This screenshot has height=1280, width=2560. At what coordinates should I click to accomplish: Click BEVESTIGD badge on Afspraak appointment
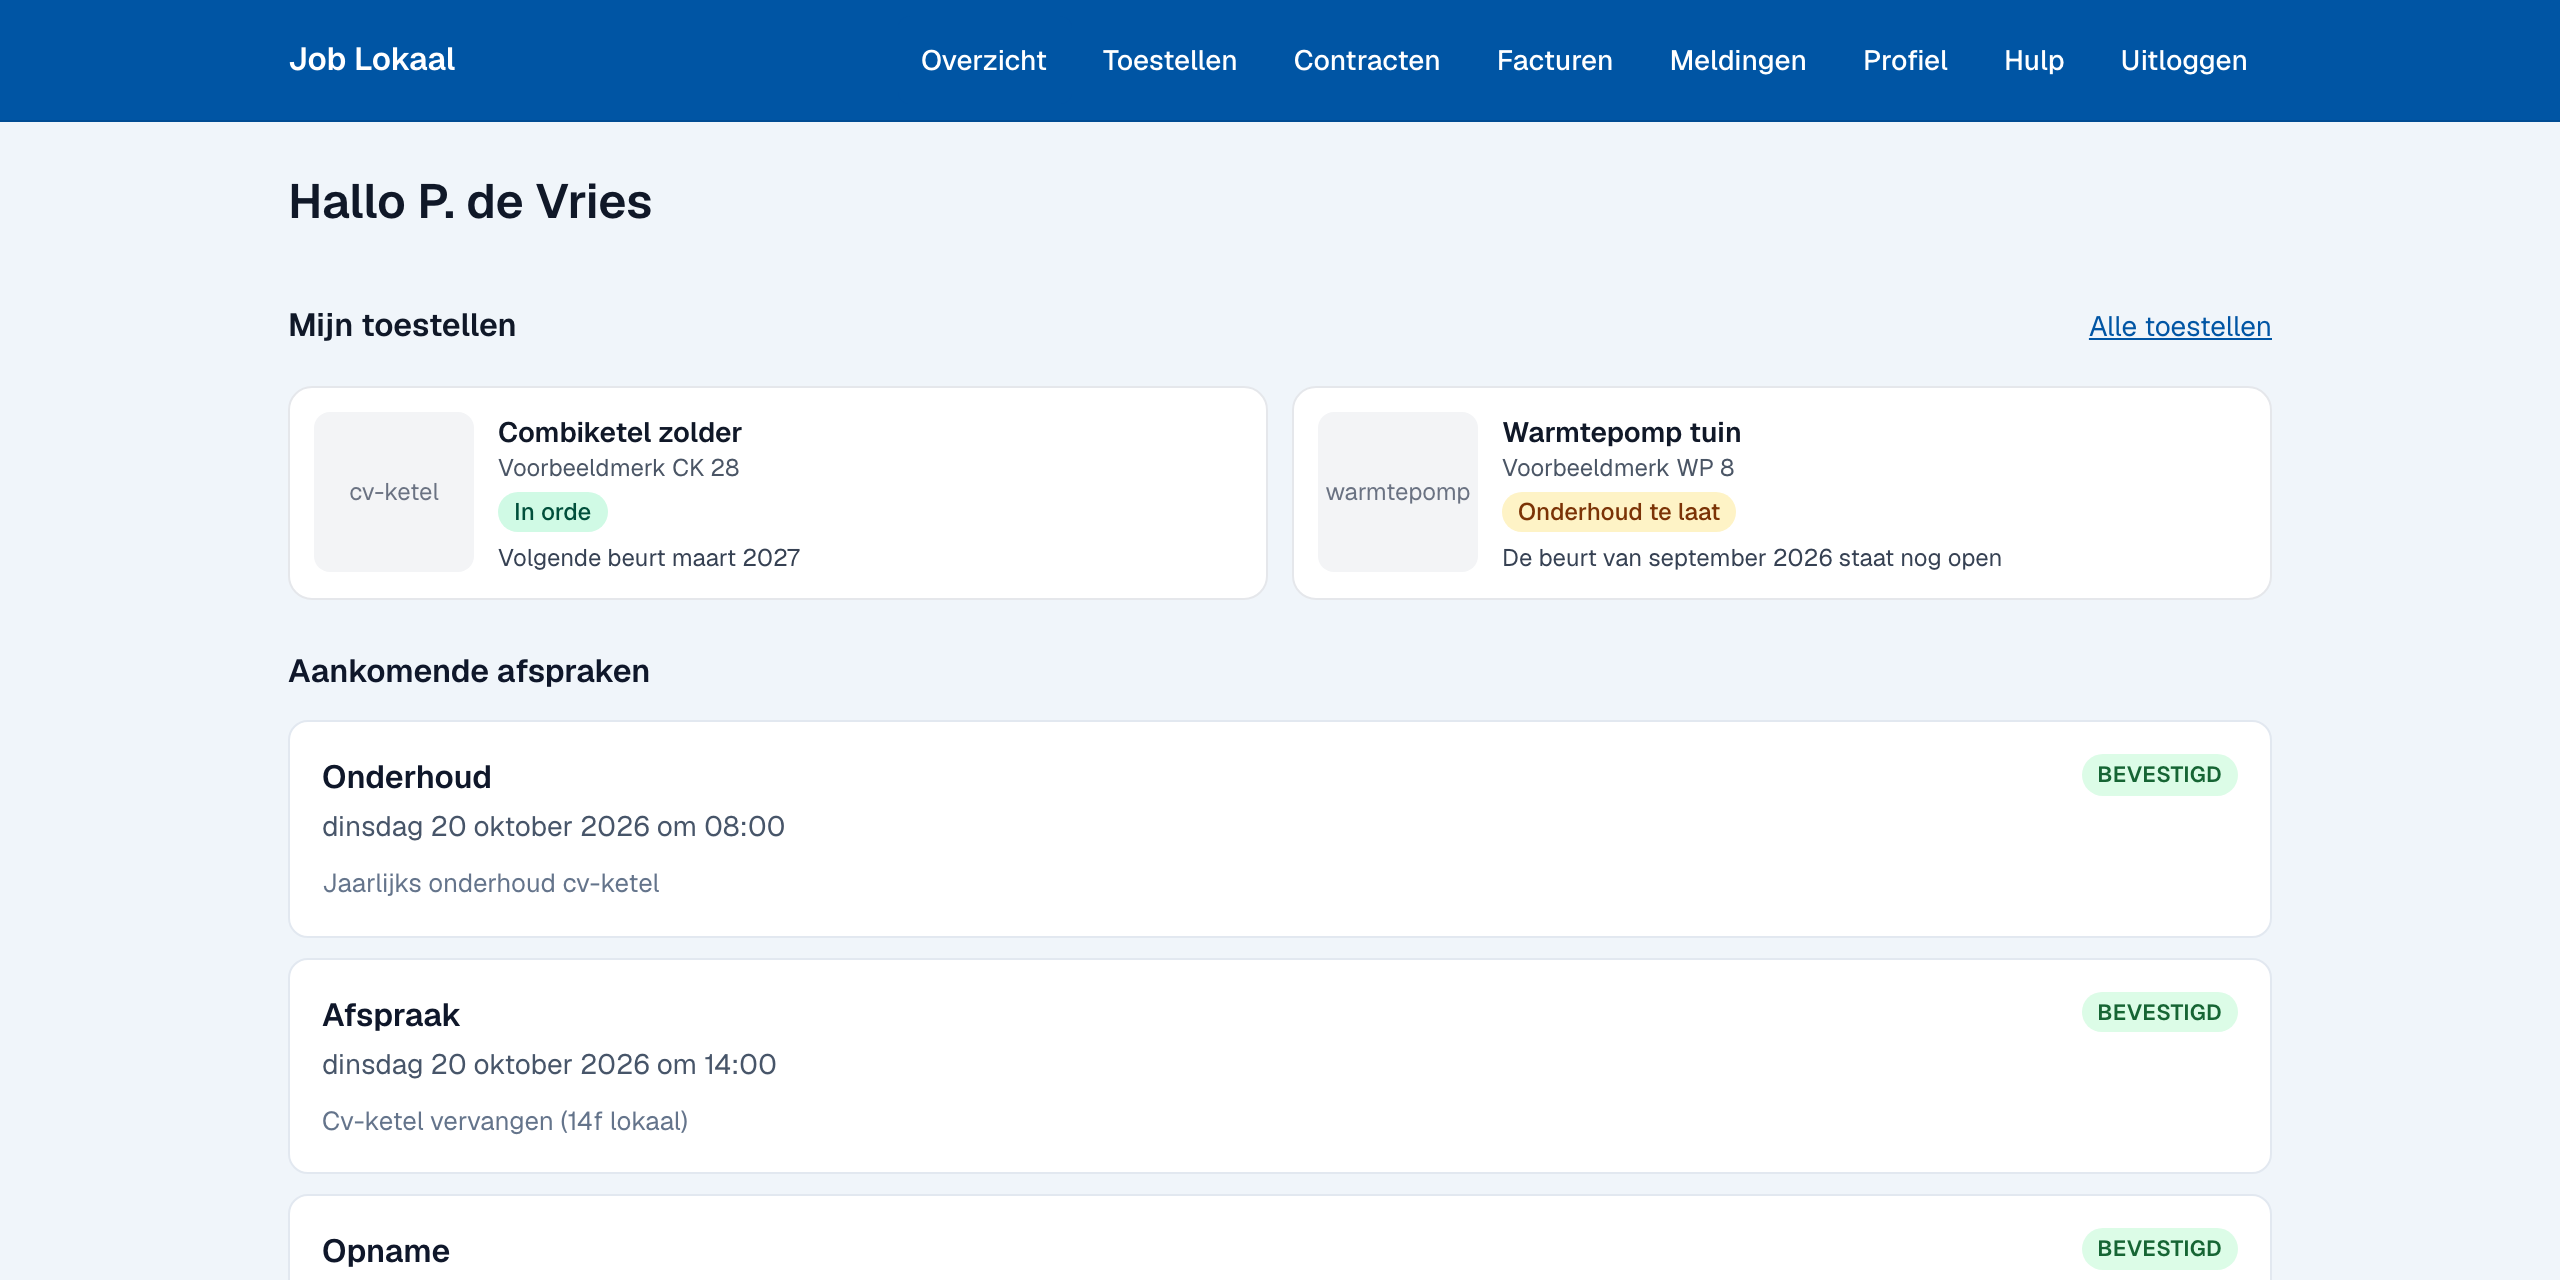click(2159, 1013)
